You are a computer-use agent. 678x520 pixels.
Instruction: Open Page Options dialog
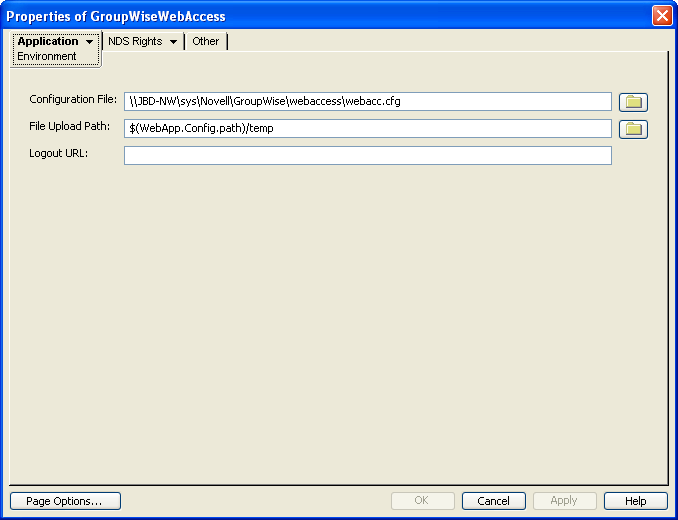click(x=65, y=501)
